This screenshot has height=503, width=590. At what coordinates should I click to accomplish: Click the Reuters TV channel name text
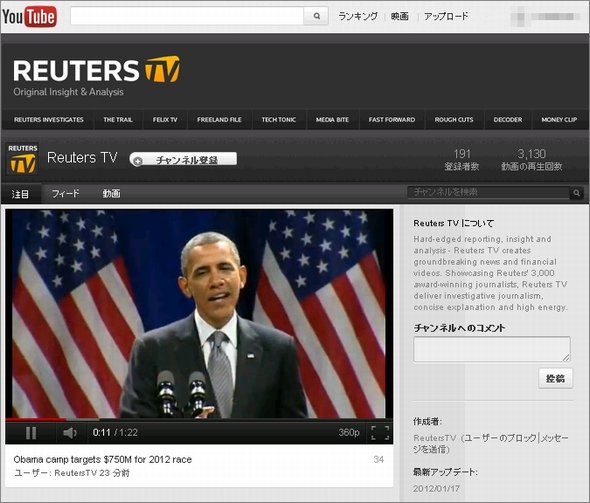click(82, 158)
